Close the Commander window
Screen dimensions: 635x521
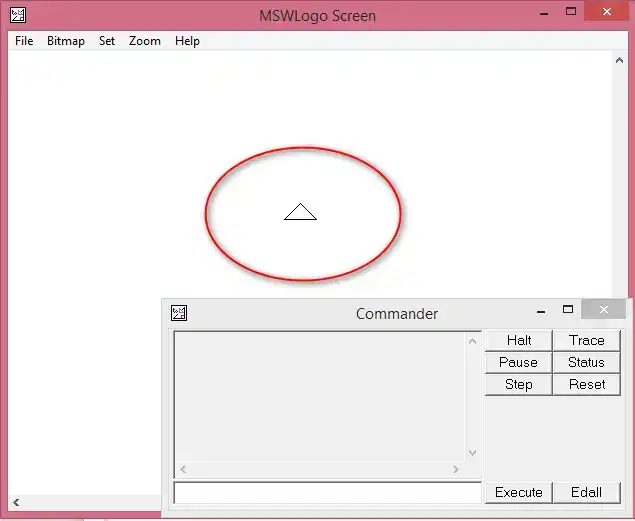pyautogui.click(x=603, y=310)
